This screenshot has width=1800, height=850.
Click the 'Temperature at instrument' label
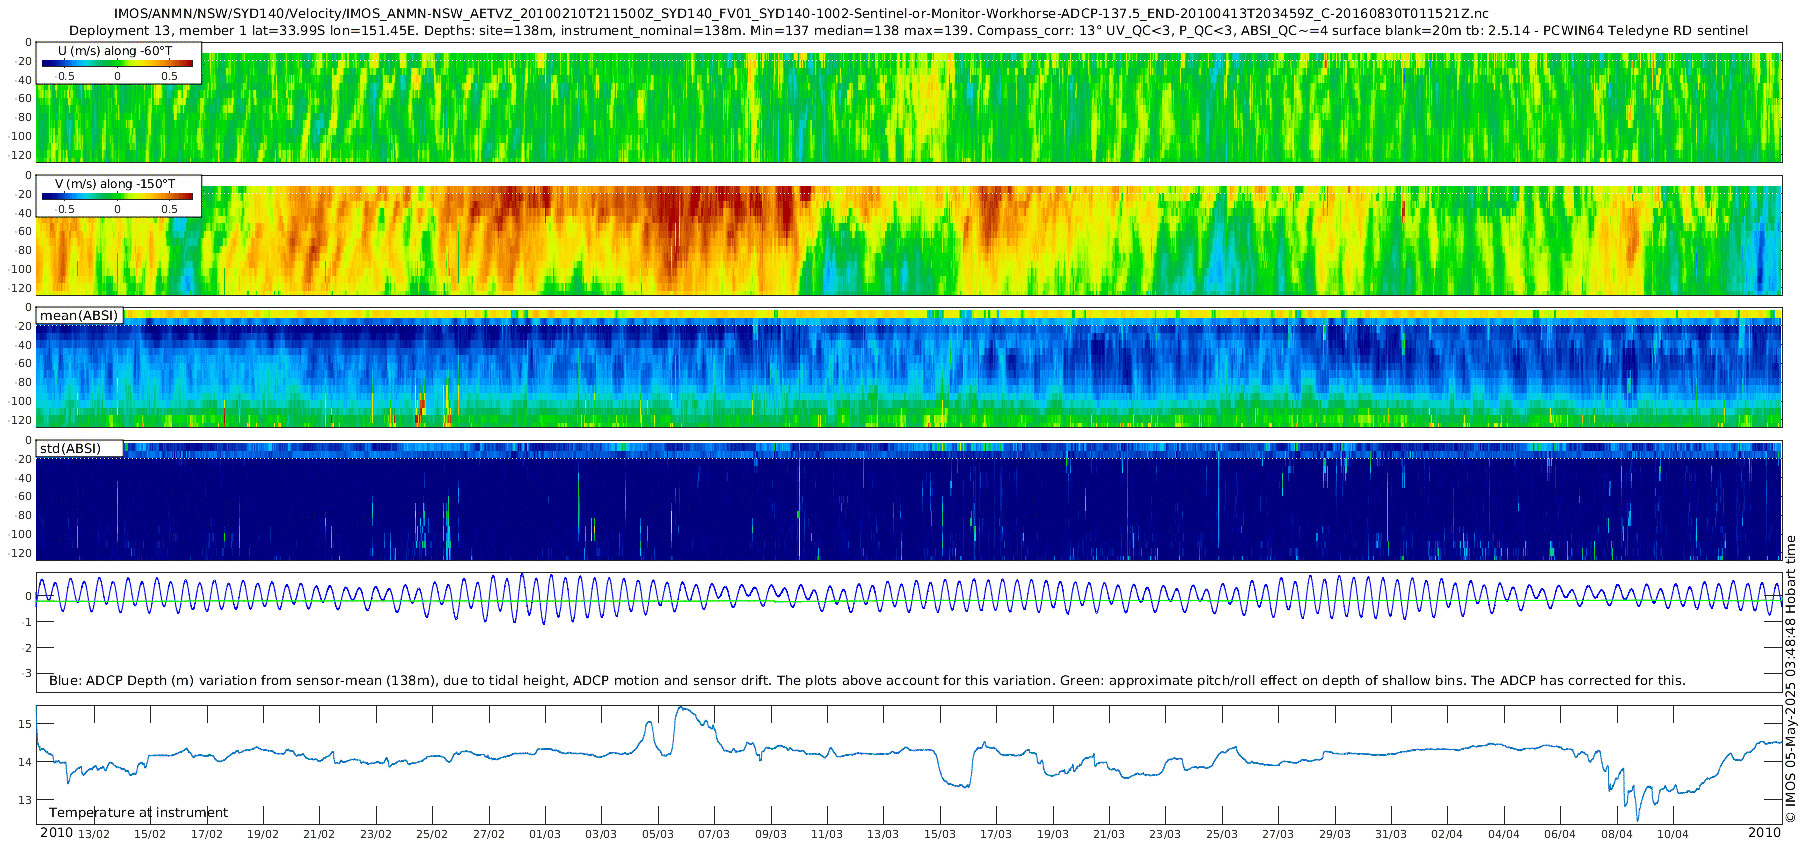point(138,813)
